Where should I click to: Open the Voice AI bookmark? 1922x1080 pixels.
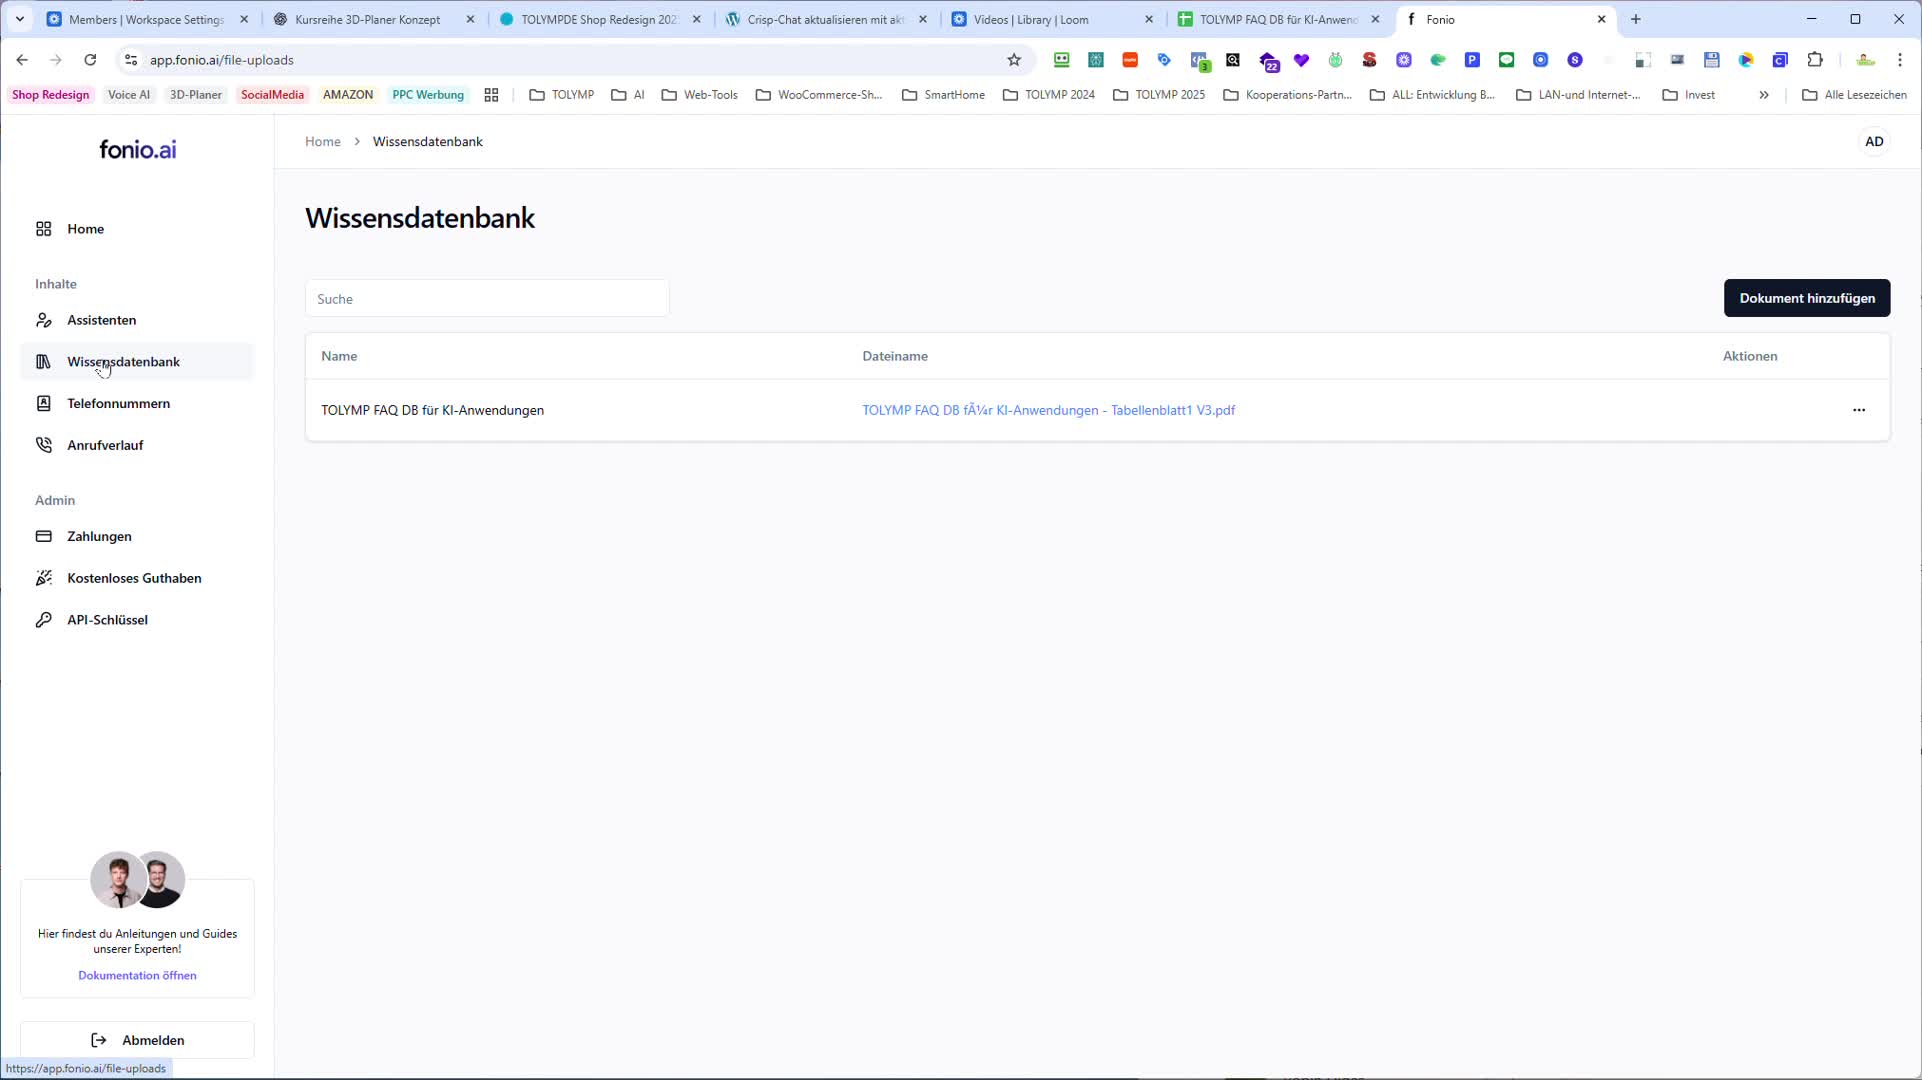click(129, 95)
